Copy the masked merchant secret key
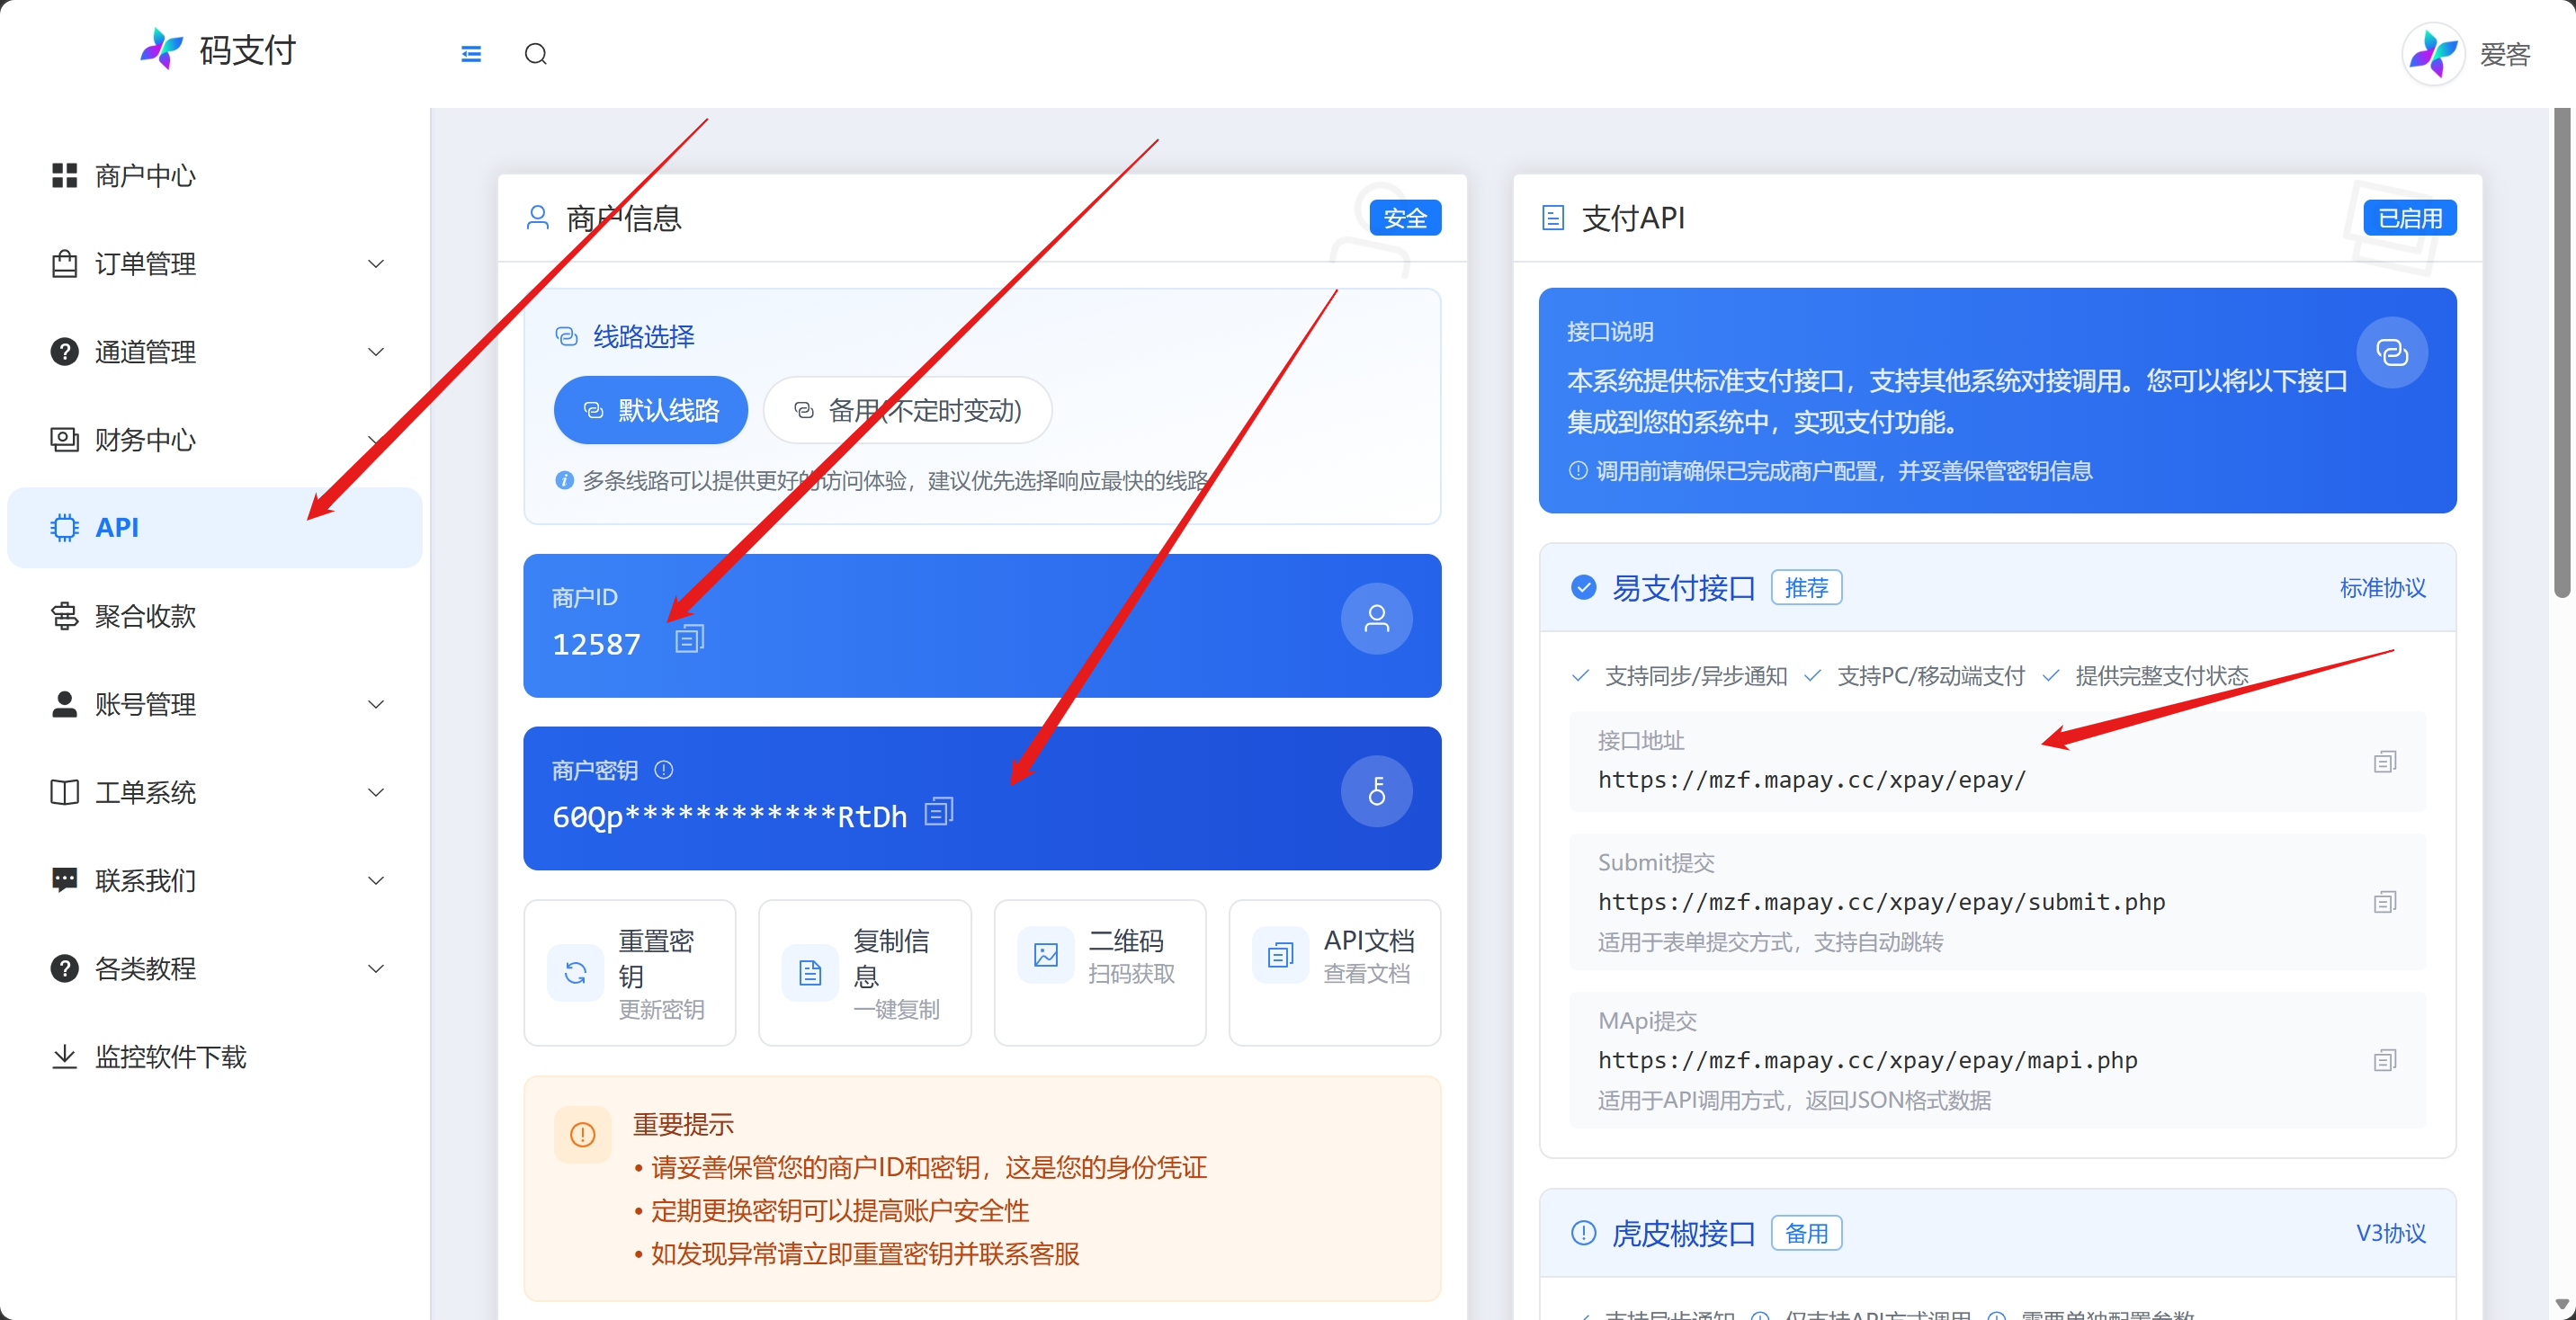The width and height of the screenshot is (2576, 1320). [x=939, y=811]
